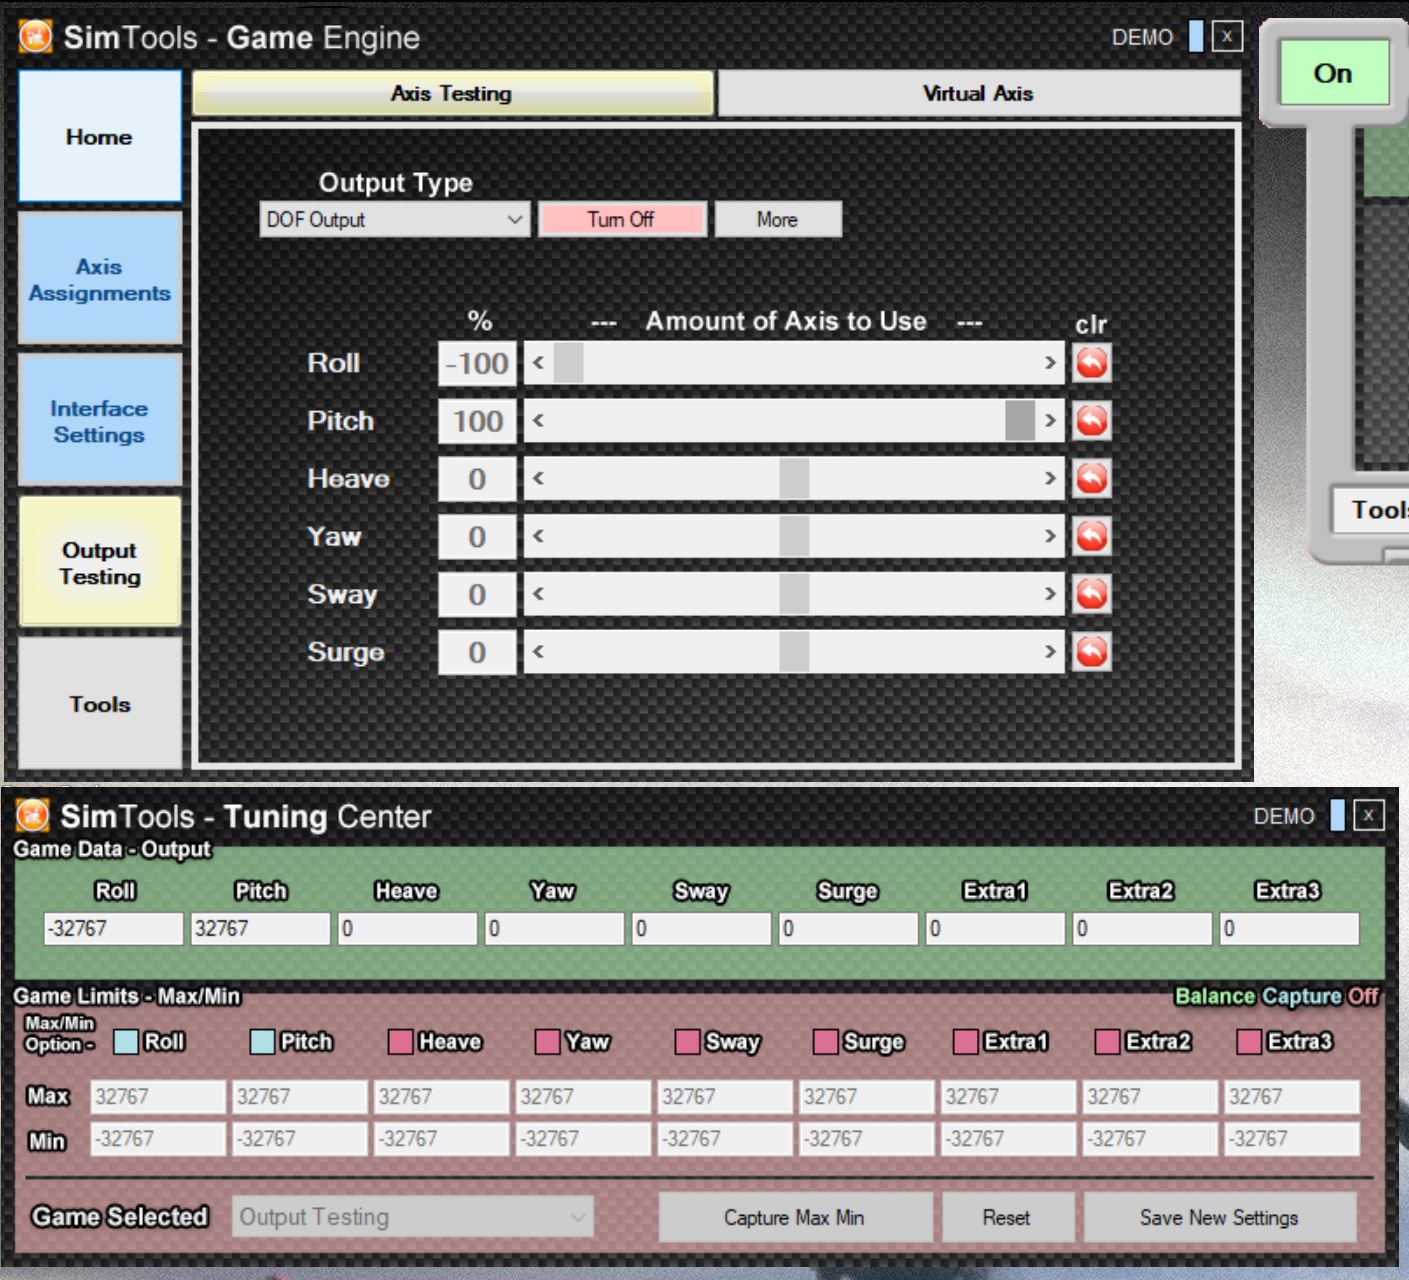
Task: Go to Home section
Action: coord(100,136)
